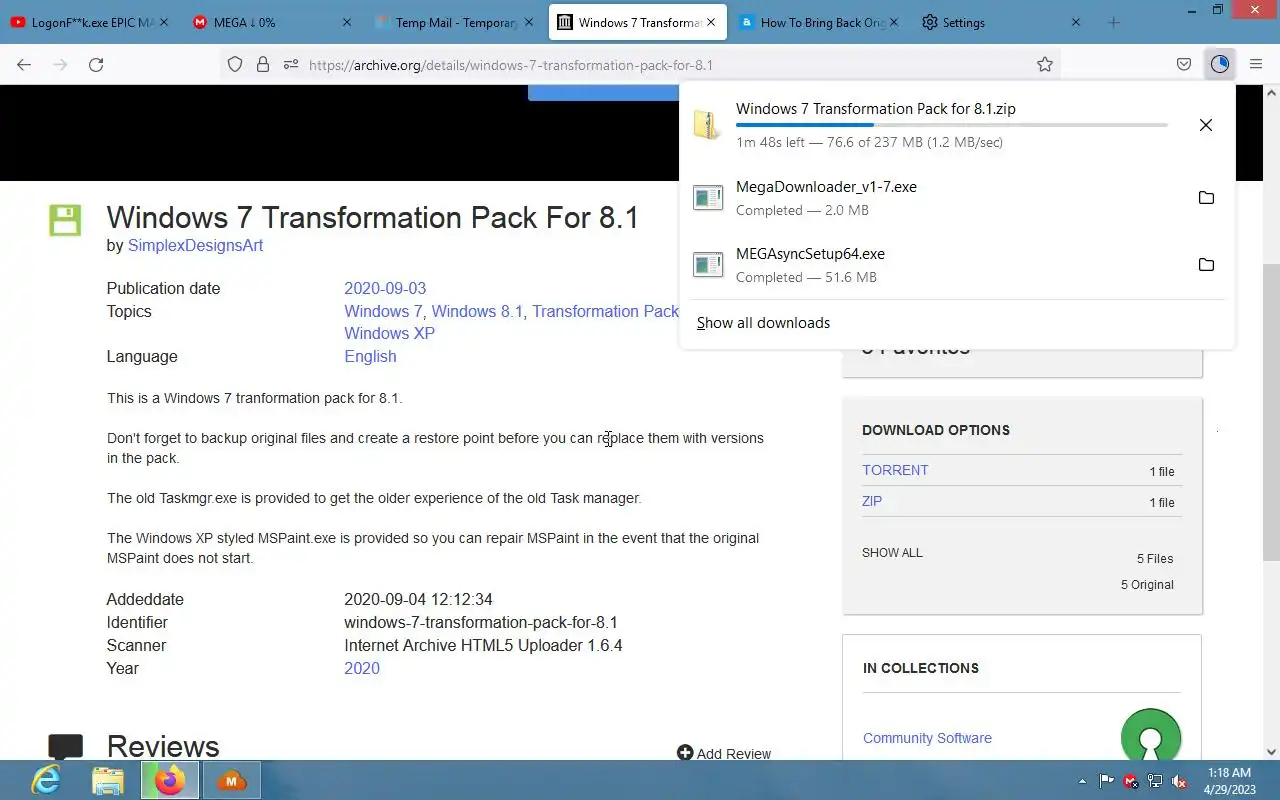This screenshot has width=1280, height=800.
Task: Click the scroll down arrow of page
Action: pyautogui.click(x=1271, y=751)
